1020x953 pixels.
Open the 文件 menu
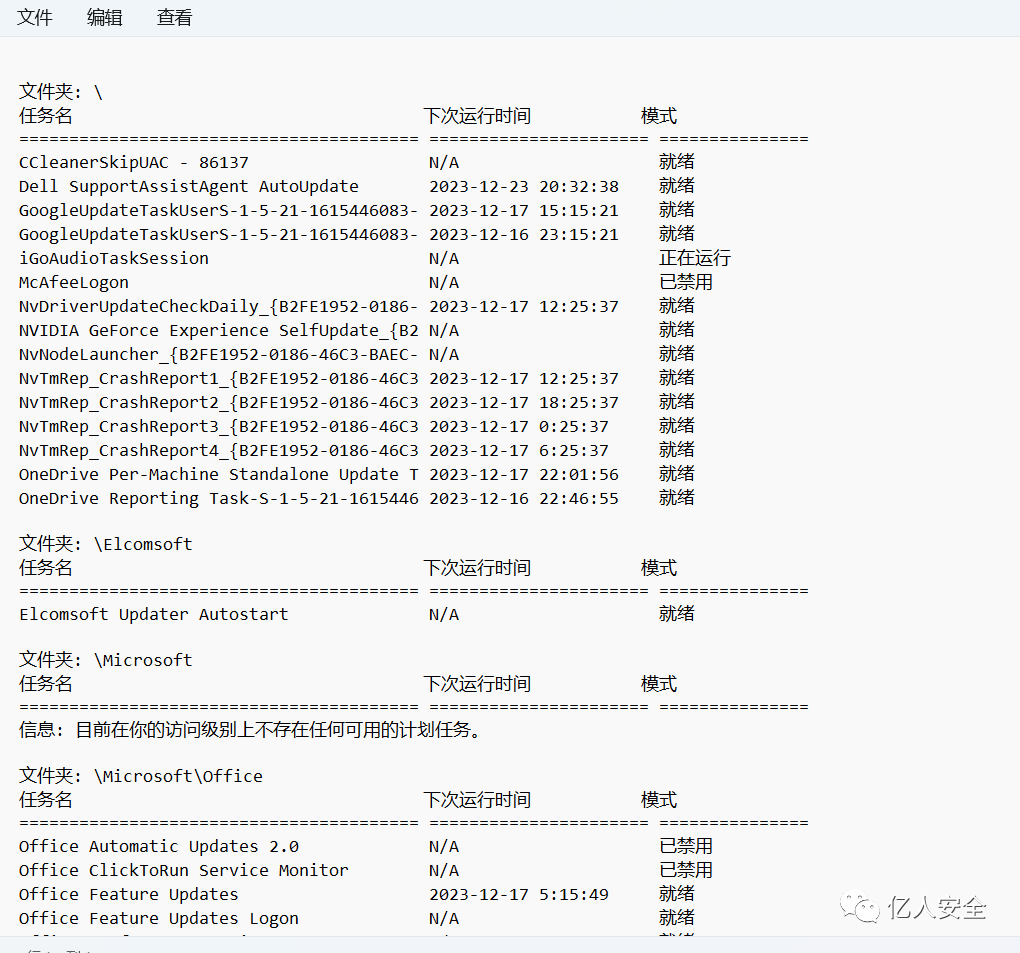(x=34, y=18)
